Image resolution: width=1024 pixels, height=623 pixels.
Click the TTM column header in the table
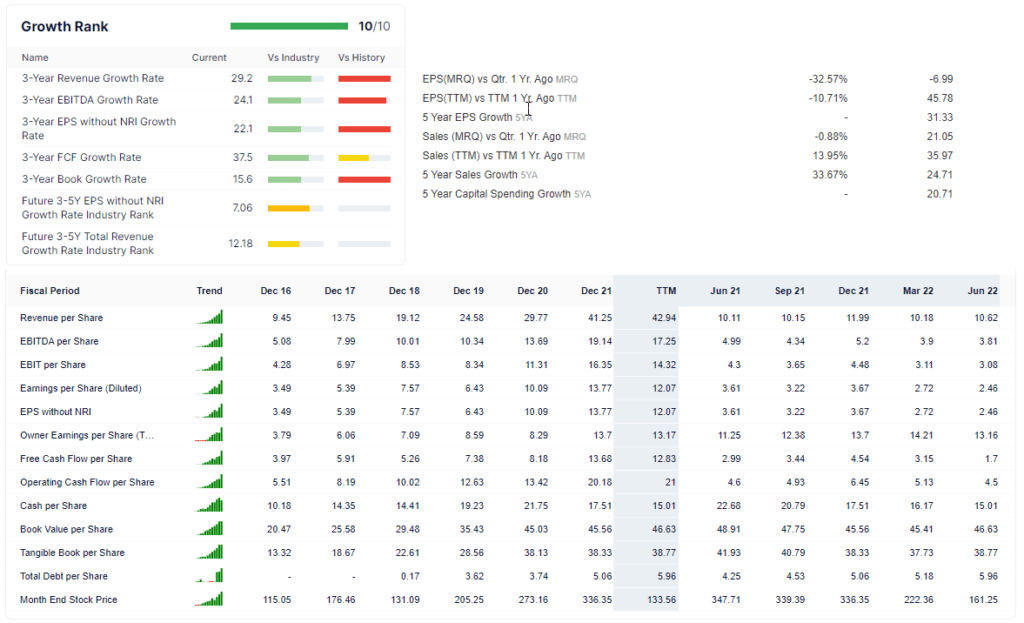[x=666, y=291]
